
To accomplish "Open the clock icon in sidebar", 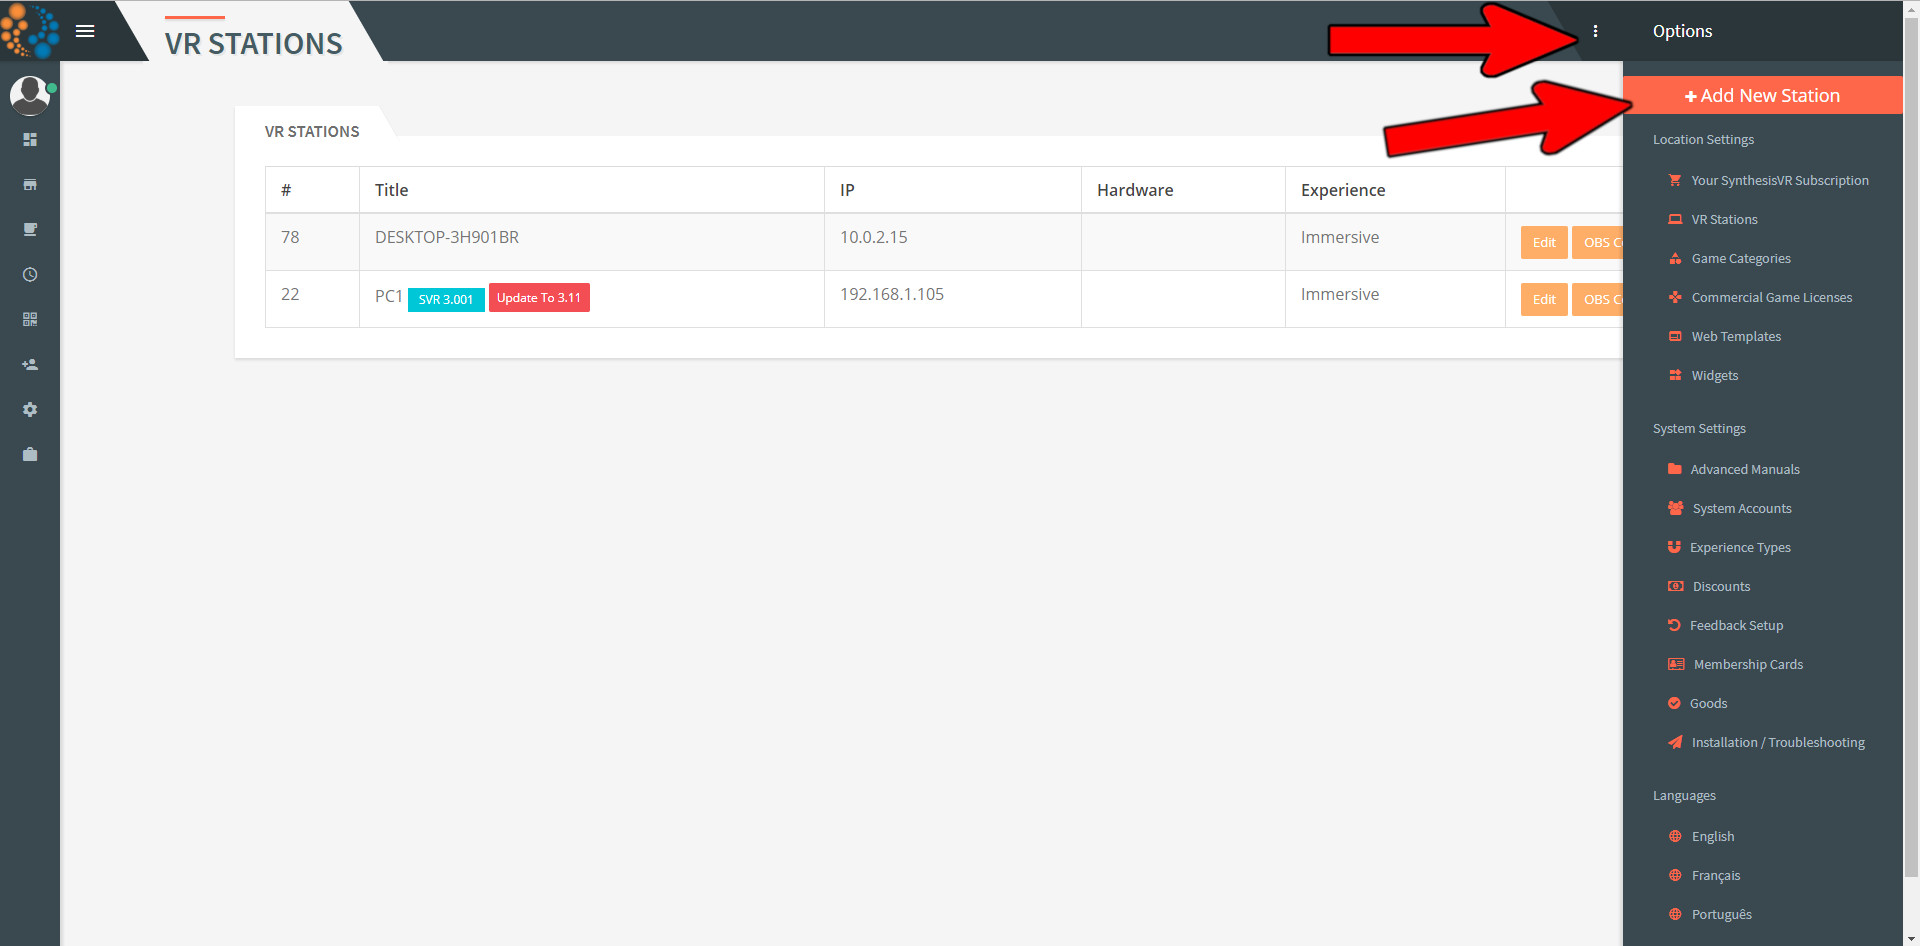I will click(x=30, y=275).
